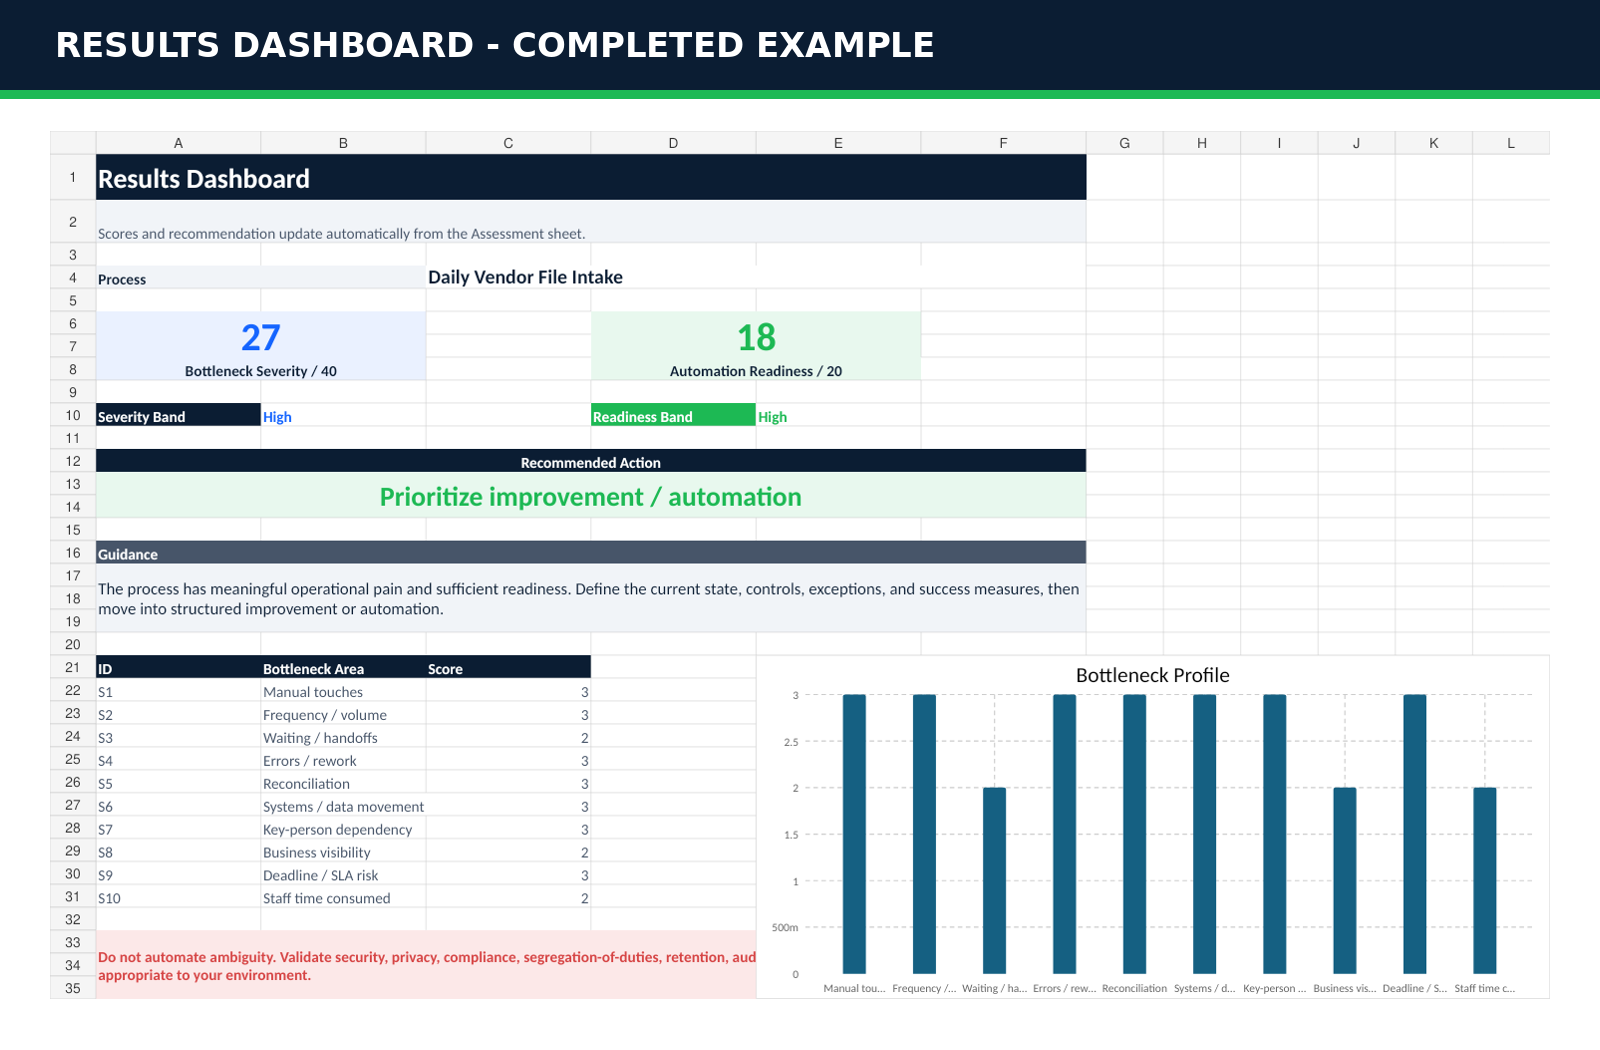This screenshot has height=1050, width=1600.
Task: Click the "Readiness Band" cell
Action: click(x=673, y=415)
